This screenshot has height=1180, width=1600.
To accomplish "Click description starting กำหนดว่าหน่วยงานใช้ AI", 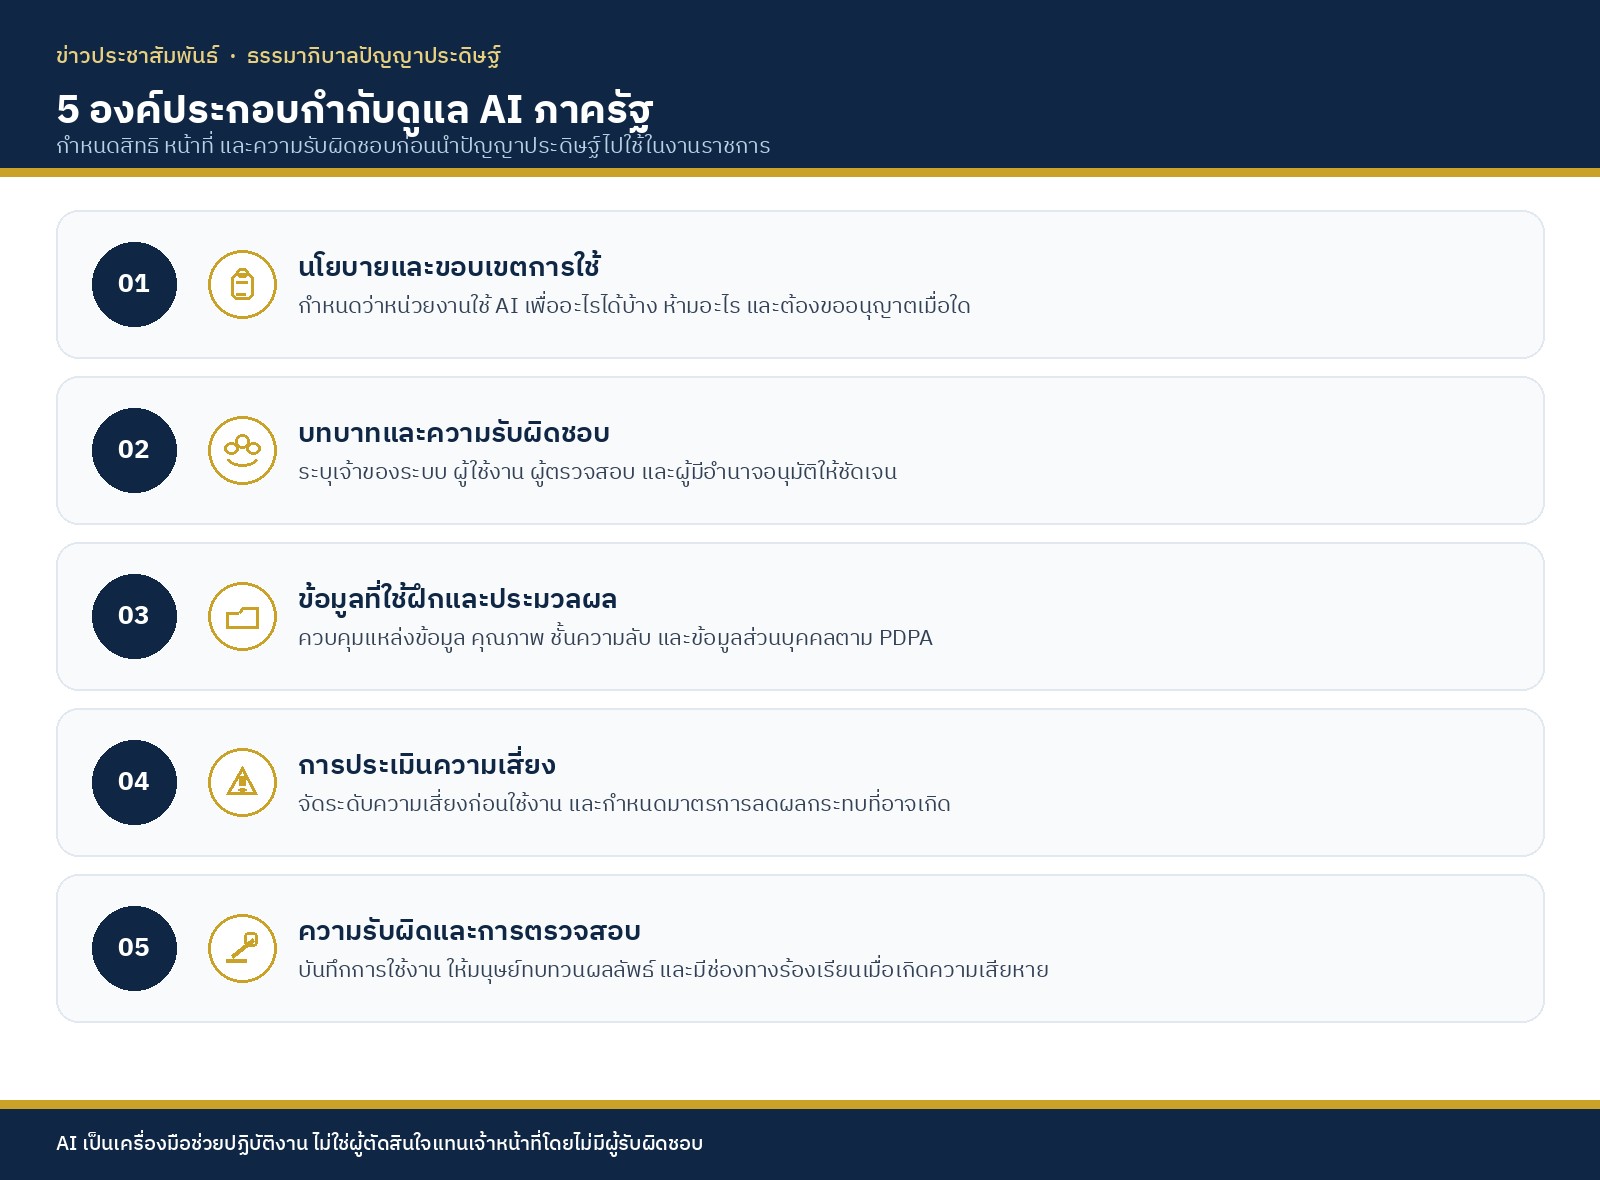I will coord(634,305).
